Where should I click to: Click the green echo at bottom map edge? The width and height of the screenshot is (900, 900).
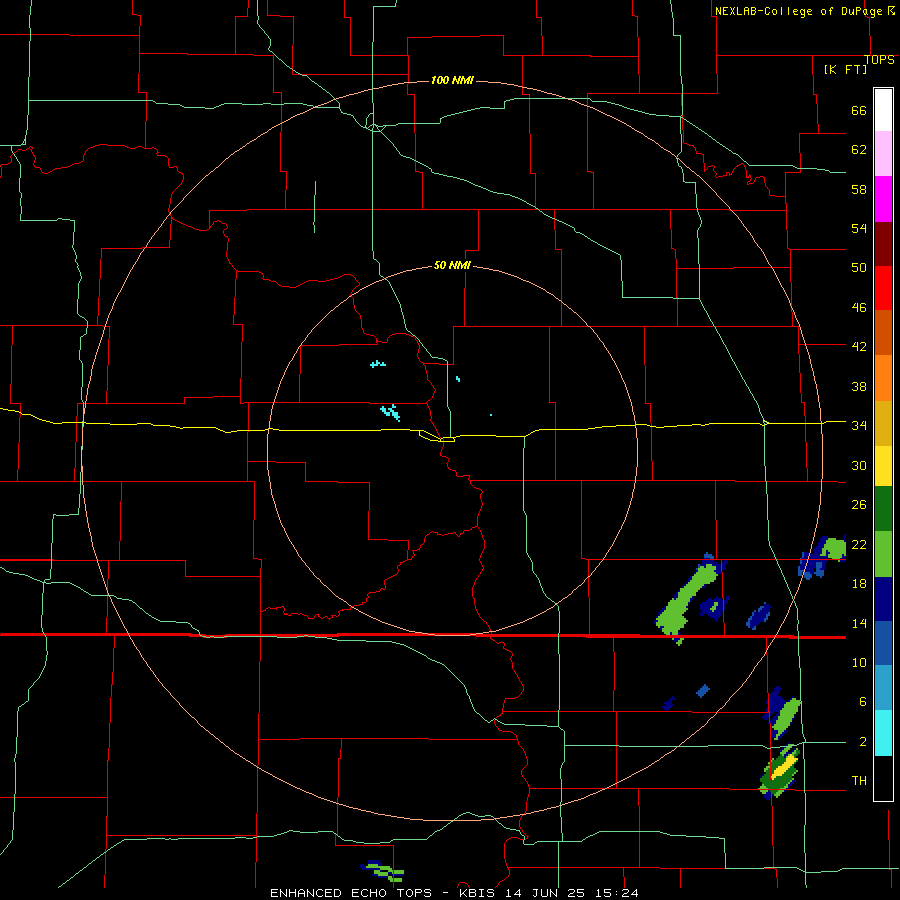pyautogui.click(x=383, y=871)
